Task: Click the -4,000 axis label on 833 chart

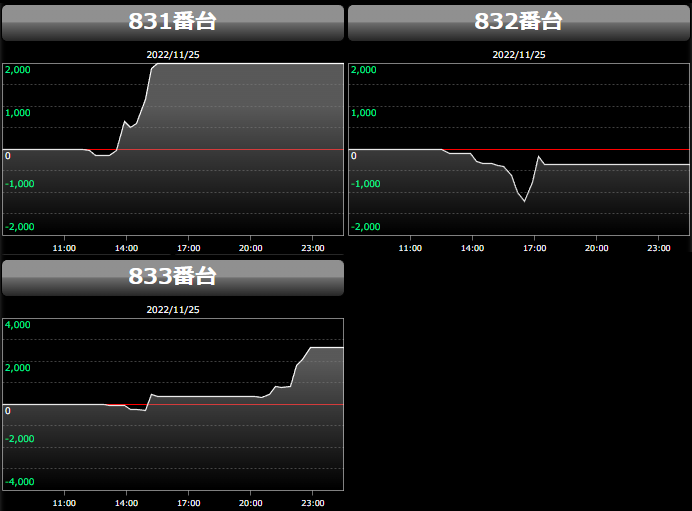Action: (x=19, y=482)
